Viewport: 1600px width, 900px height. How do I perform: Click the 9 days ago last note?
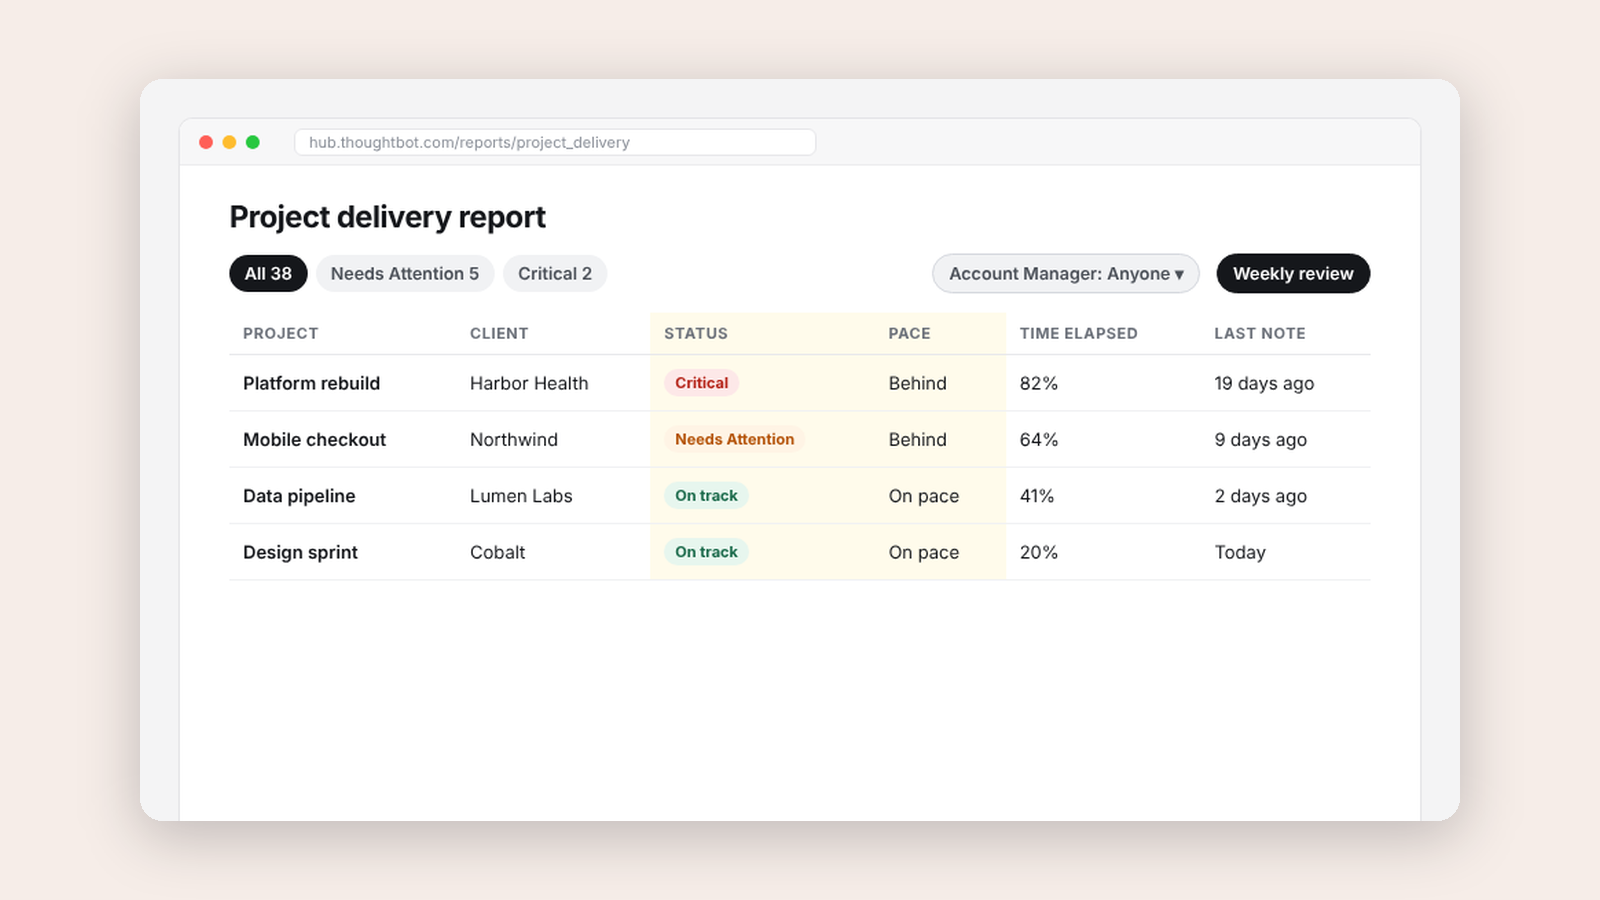[x=1260, y=439]
